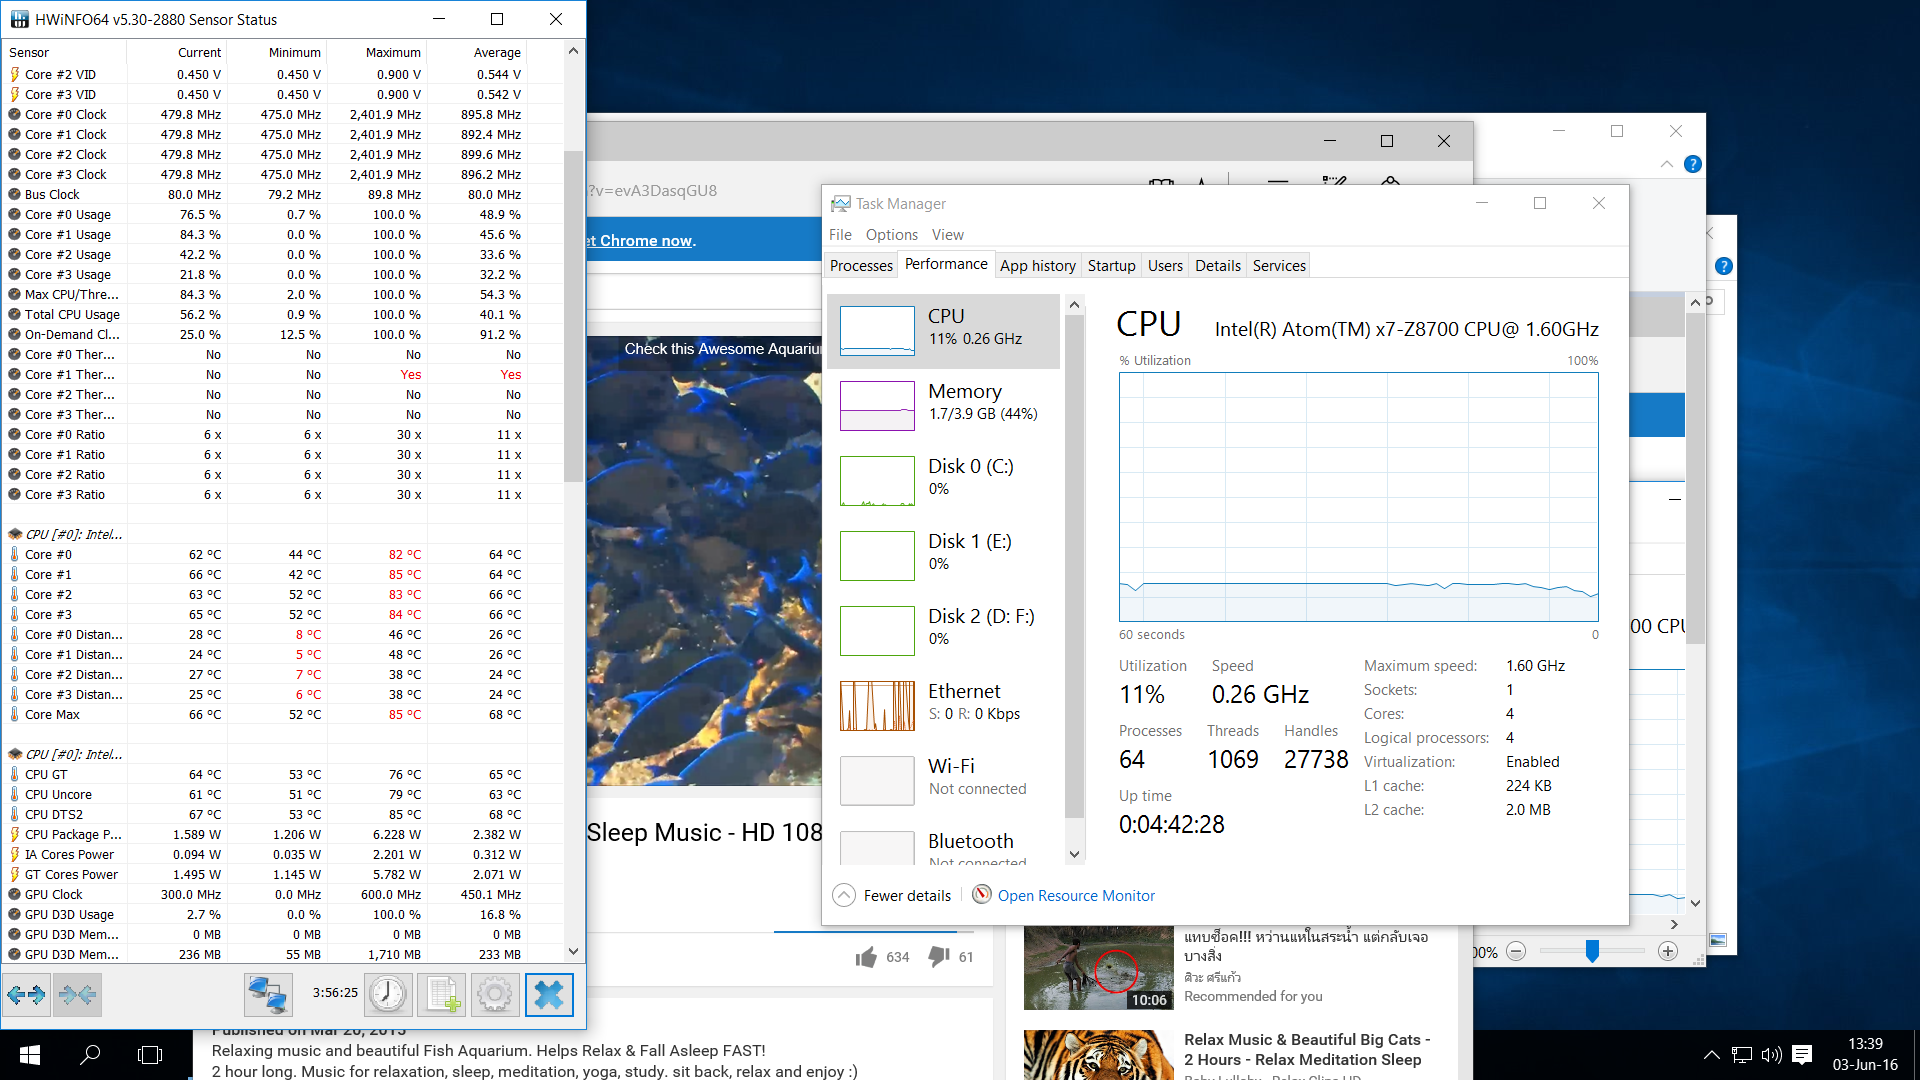Click Task Manager sidebar scroll up arrow
The width and height of the screenshot is (1920, 1080).
[1075, 304]
